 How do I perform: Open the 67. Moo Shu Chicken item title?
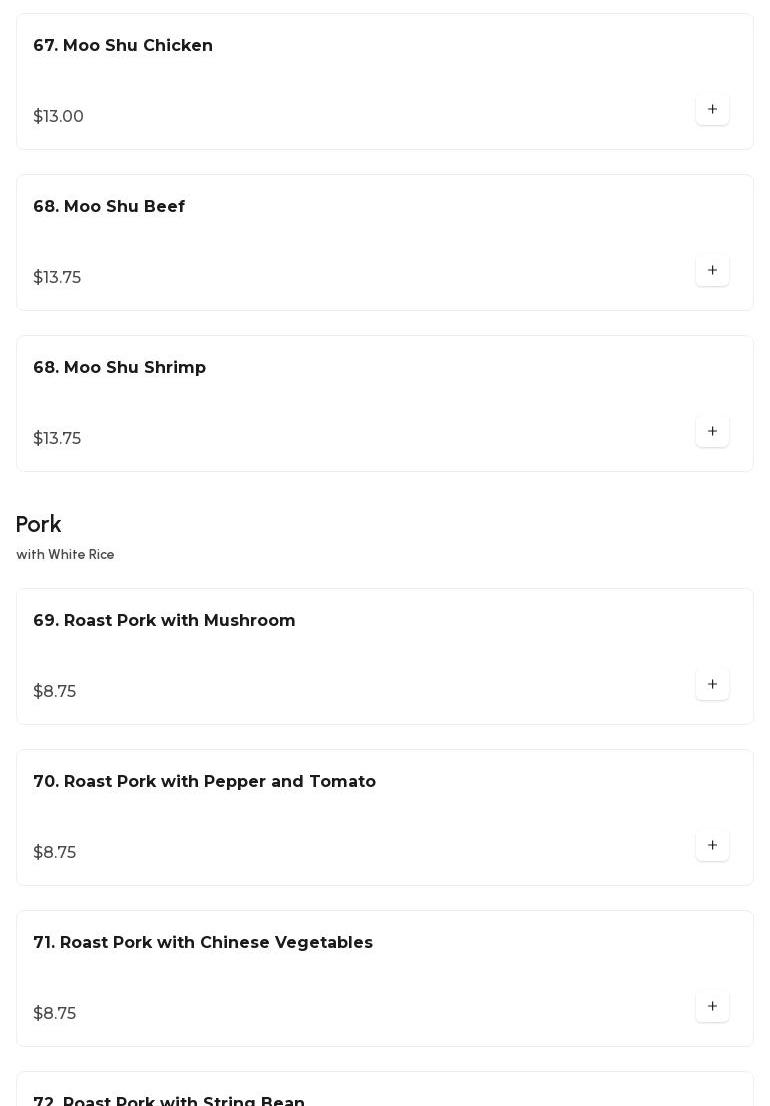coord(123,46)
